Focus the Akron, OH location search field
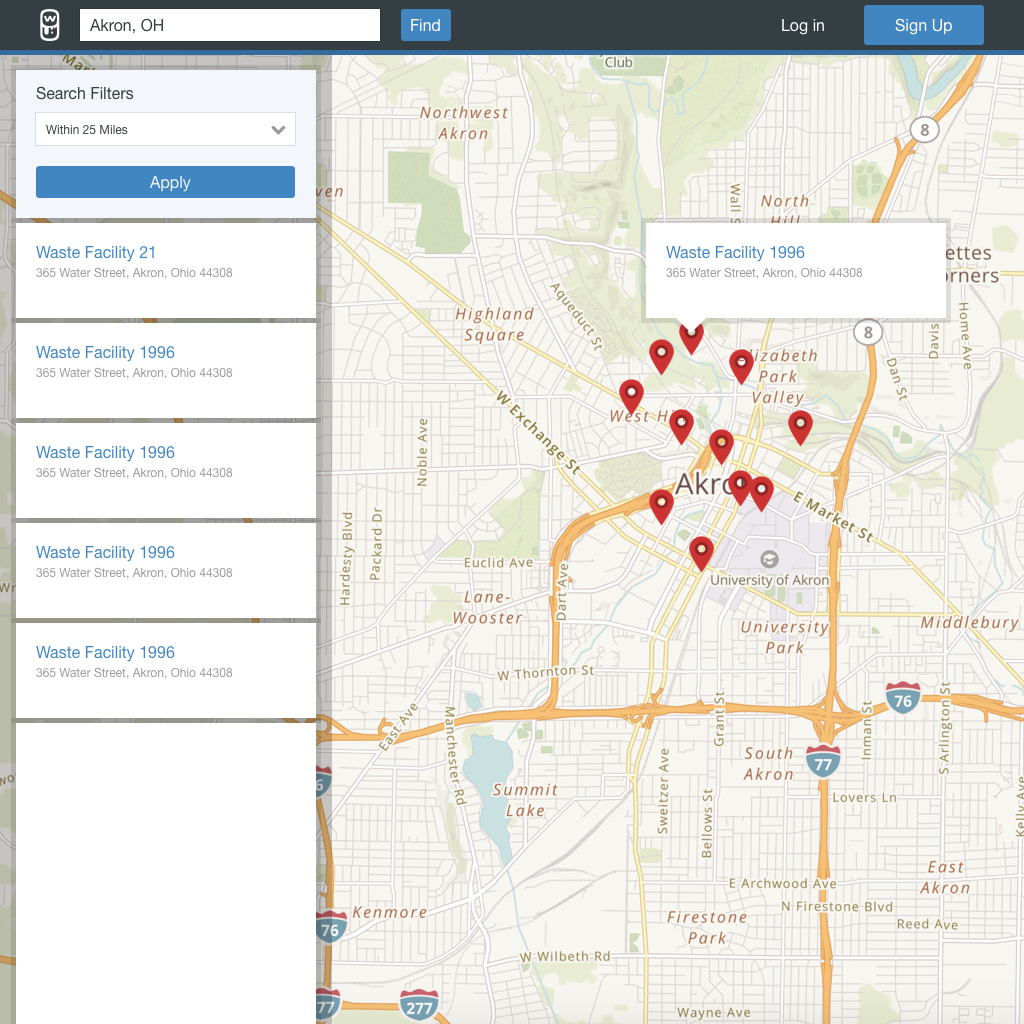Screen dimensions: 1024x1024 pyautogui.click(x=229, y=26)
